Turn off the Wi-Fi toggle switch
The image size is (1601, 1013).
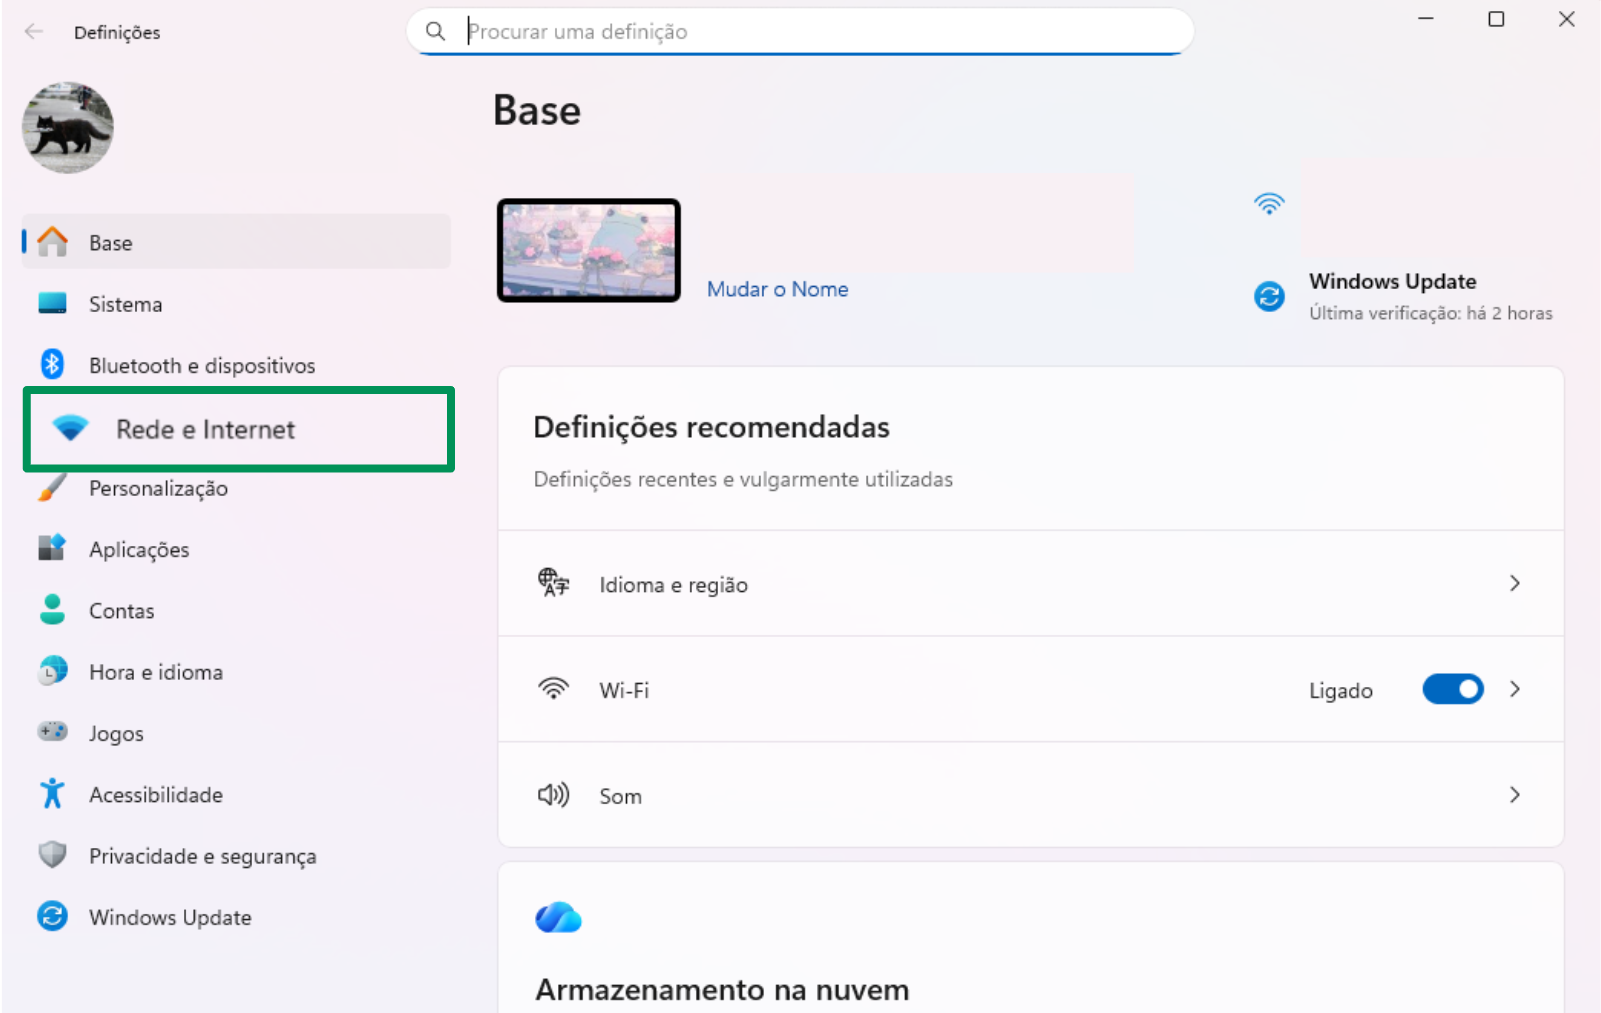click(1452, 689)
